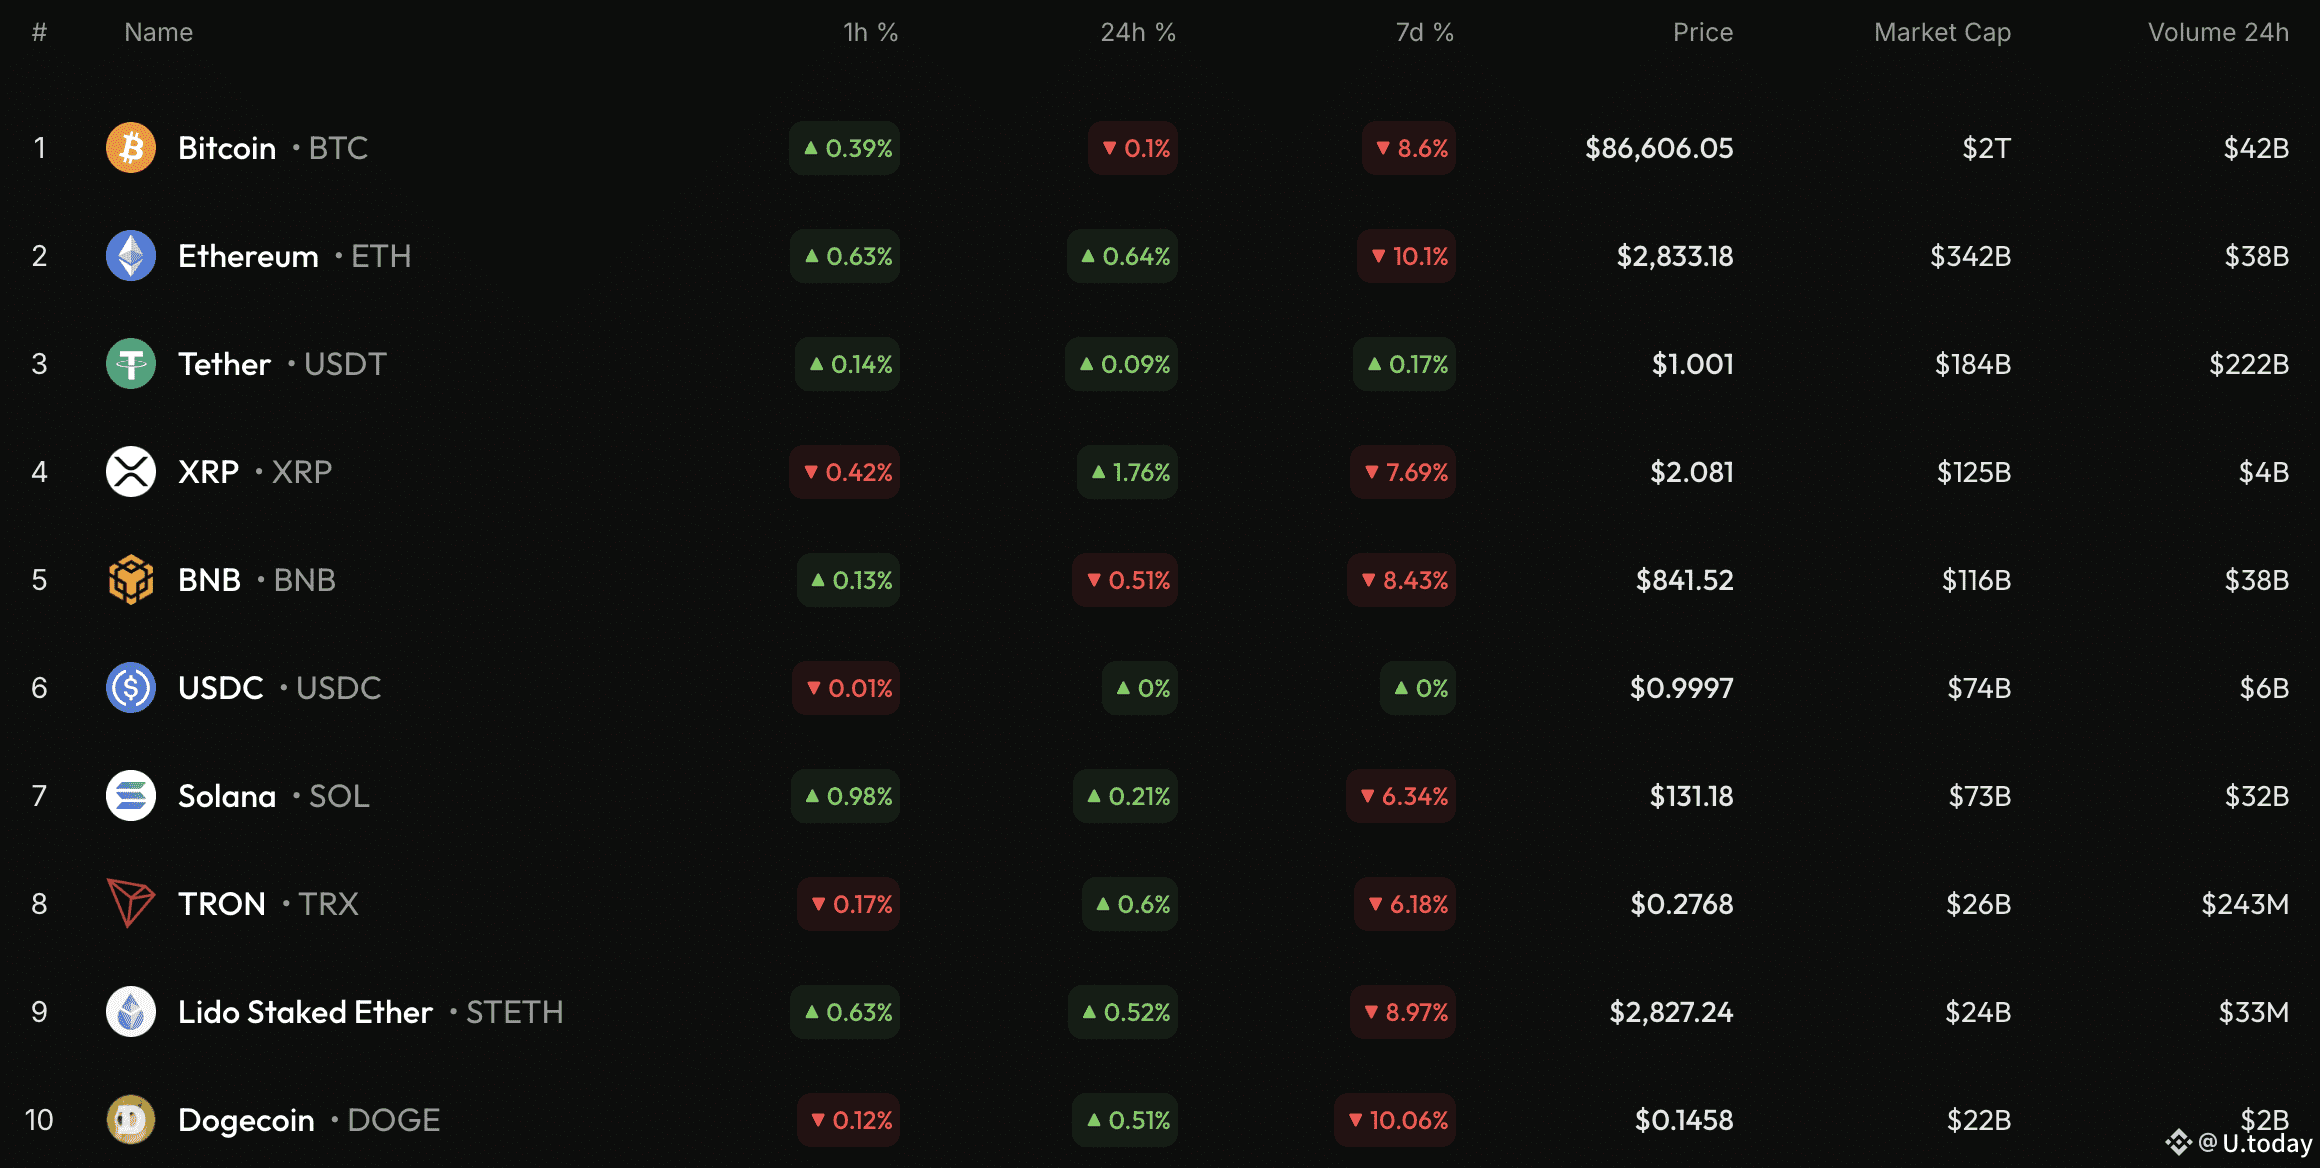Select the Solana logo icon
Image resolution: width=2320 pixels, height=1168 pixels.
[131, 796]
